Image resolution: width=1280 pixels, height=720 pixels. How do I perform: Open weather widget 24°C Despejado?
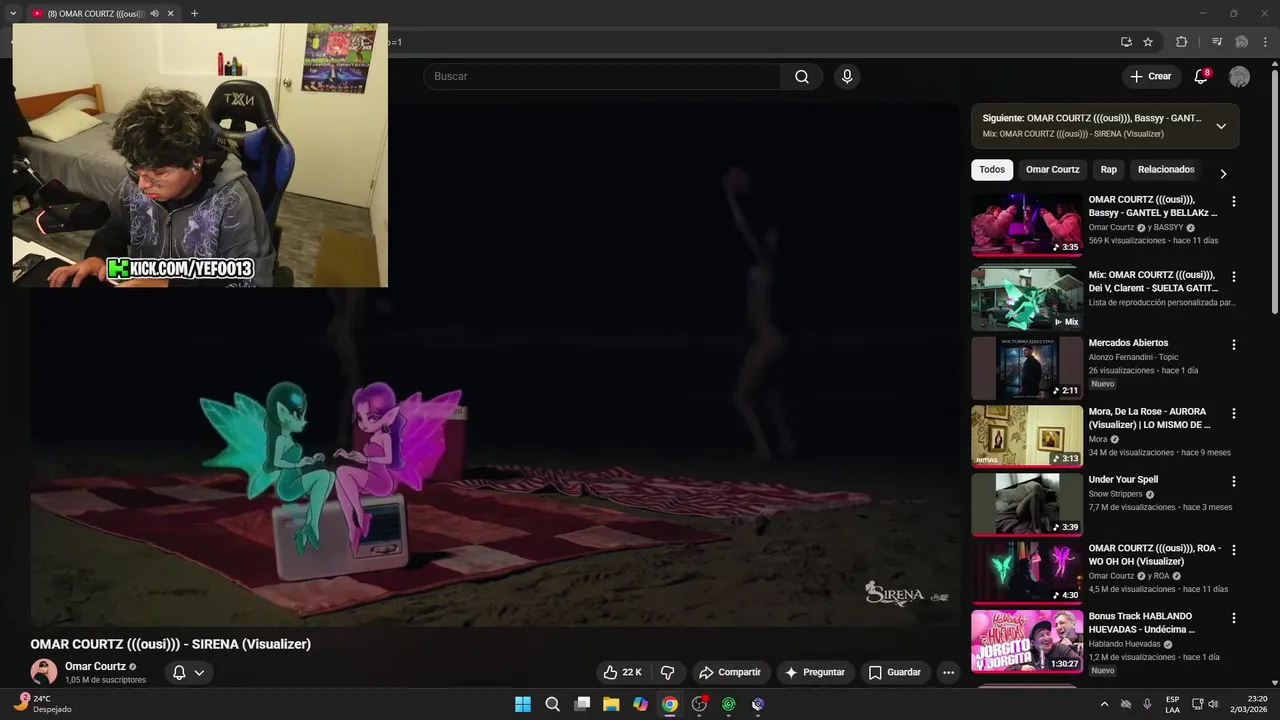(44, 704)
